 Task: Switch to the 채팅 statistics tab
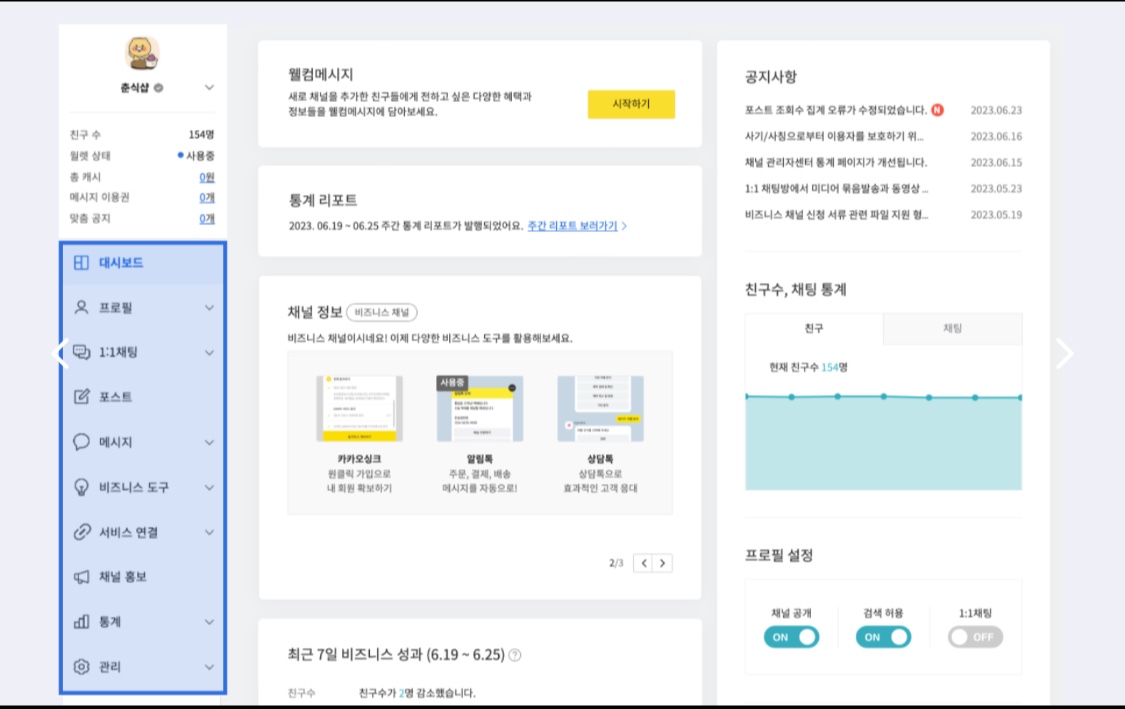[x=950, y=327]
